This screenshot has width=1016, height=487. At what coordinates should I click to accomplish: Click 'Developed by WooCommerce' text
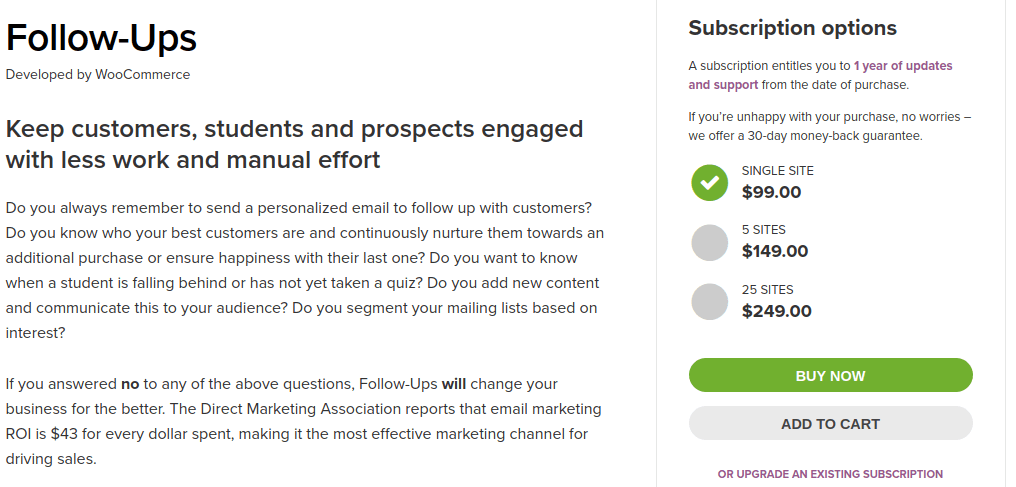click(98, 74)
